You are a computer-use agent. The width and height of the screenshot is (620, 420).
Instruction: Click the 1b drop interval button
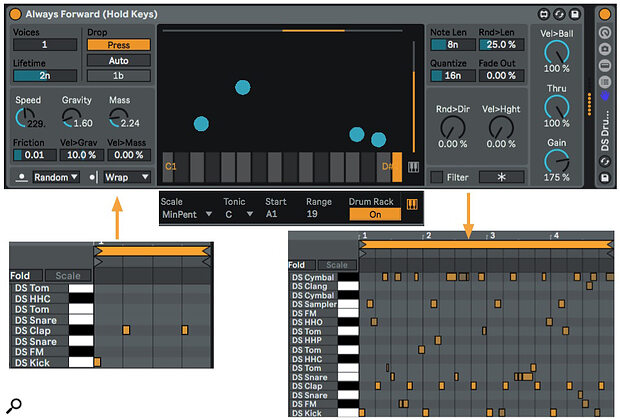pos(119,76)
